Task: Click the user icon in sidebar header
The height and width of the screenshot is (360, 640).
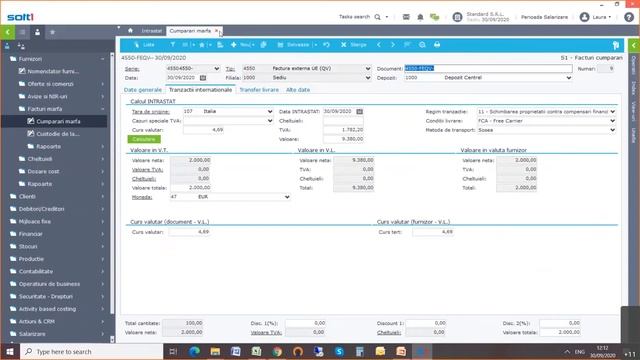Action: pyautogui.click(x=37, y=32)
